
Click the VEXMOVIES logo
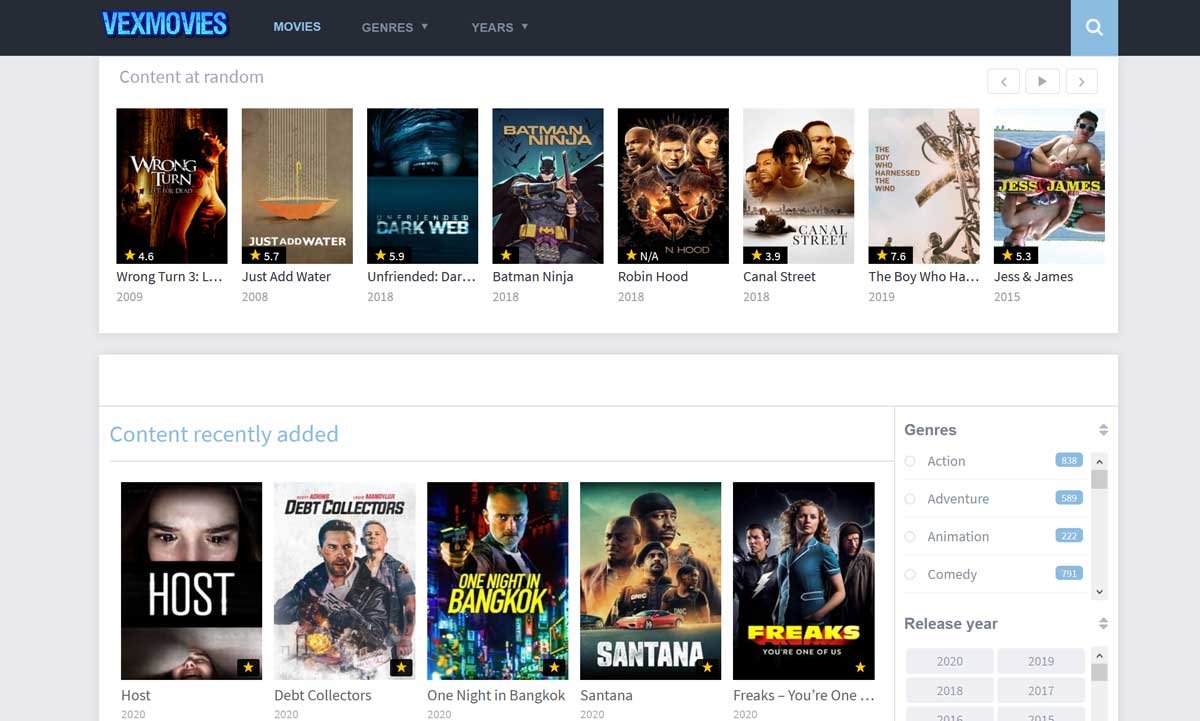click(x=165, y=24)
